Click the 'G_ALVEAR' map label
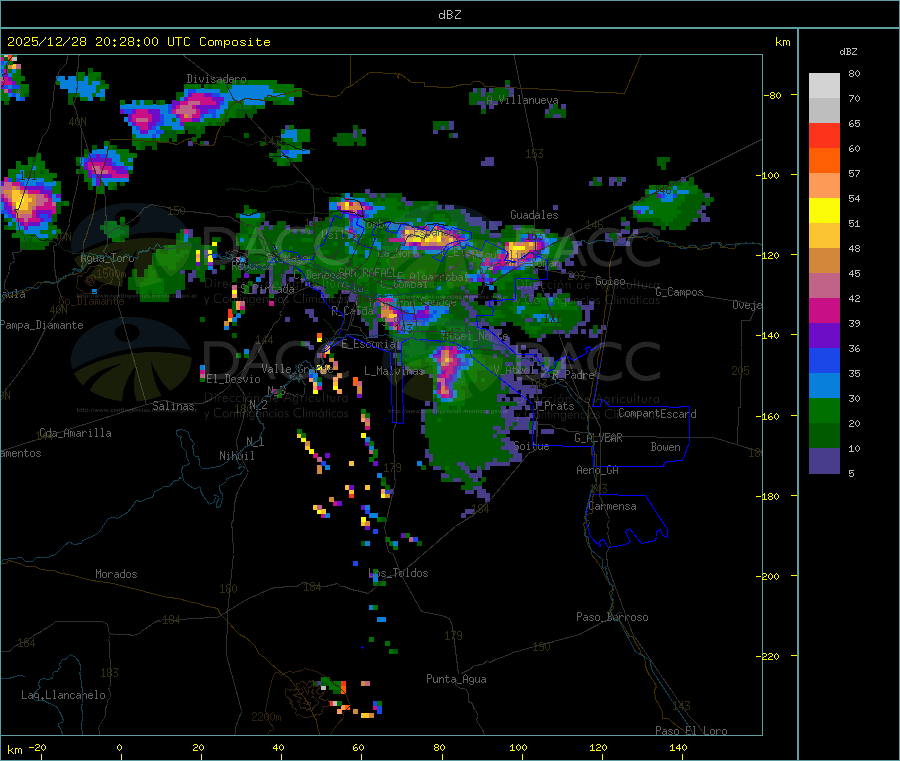The width and height of the screenshot is (900, 761). pyautogui.click(x=598, y=438)
